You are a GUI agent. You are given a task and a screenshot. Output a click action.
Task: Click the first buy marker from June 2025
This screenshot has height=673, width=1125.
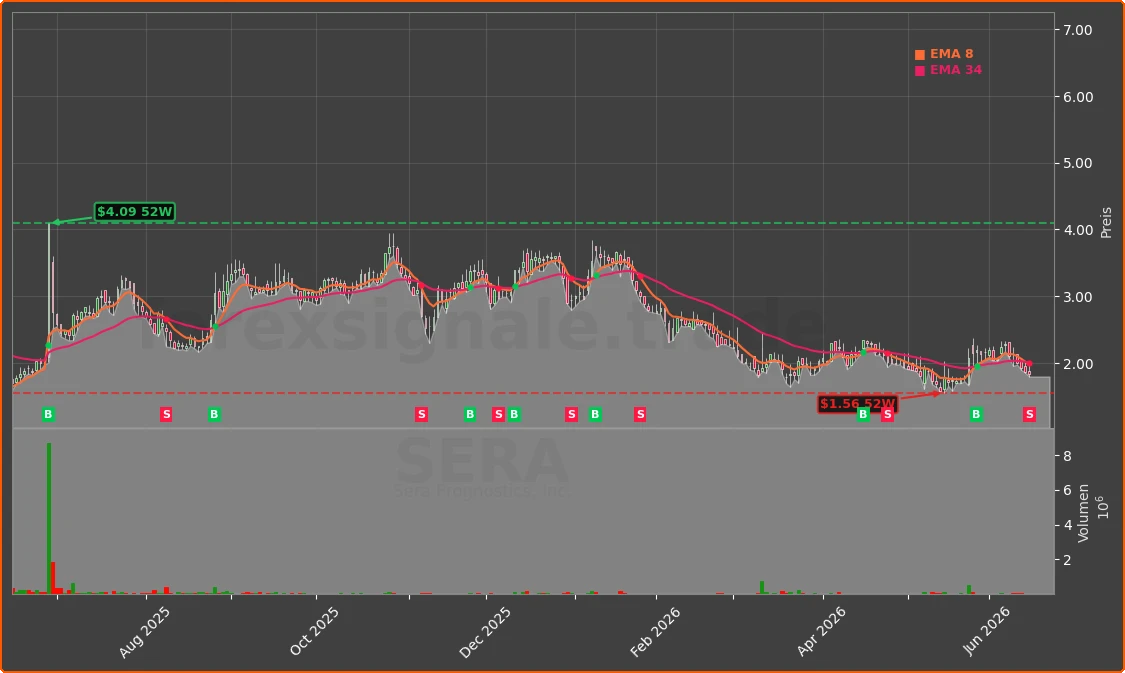[x=48, y=414]
